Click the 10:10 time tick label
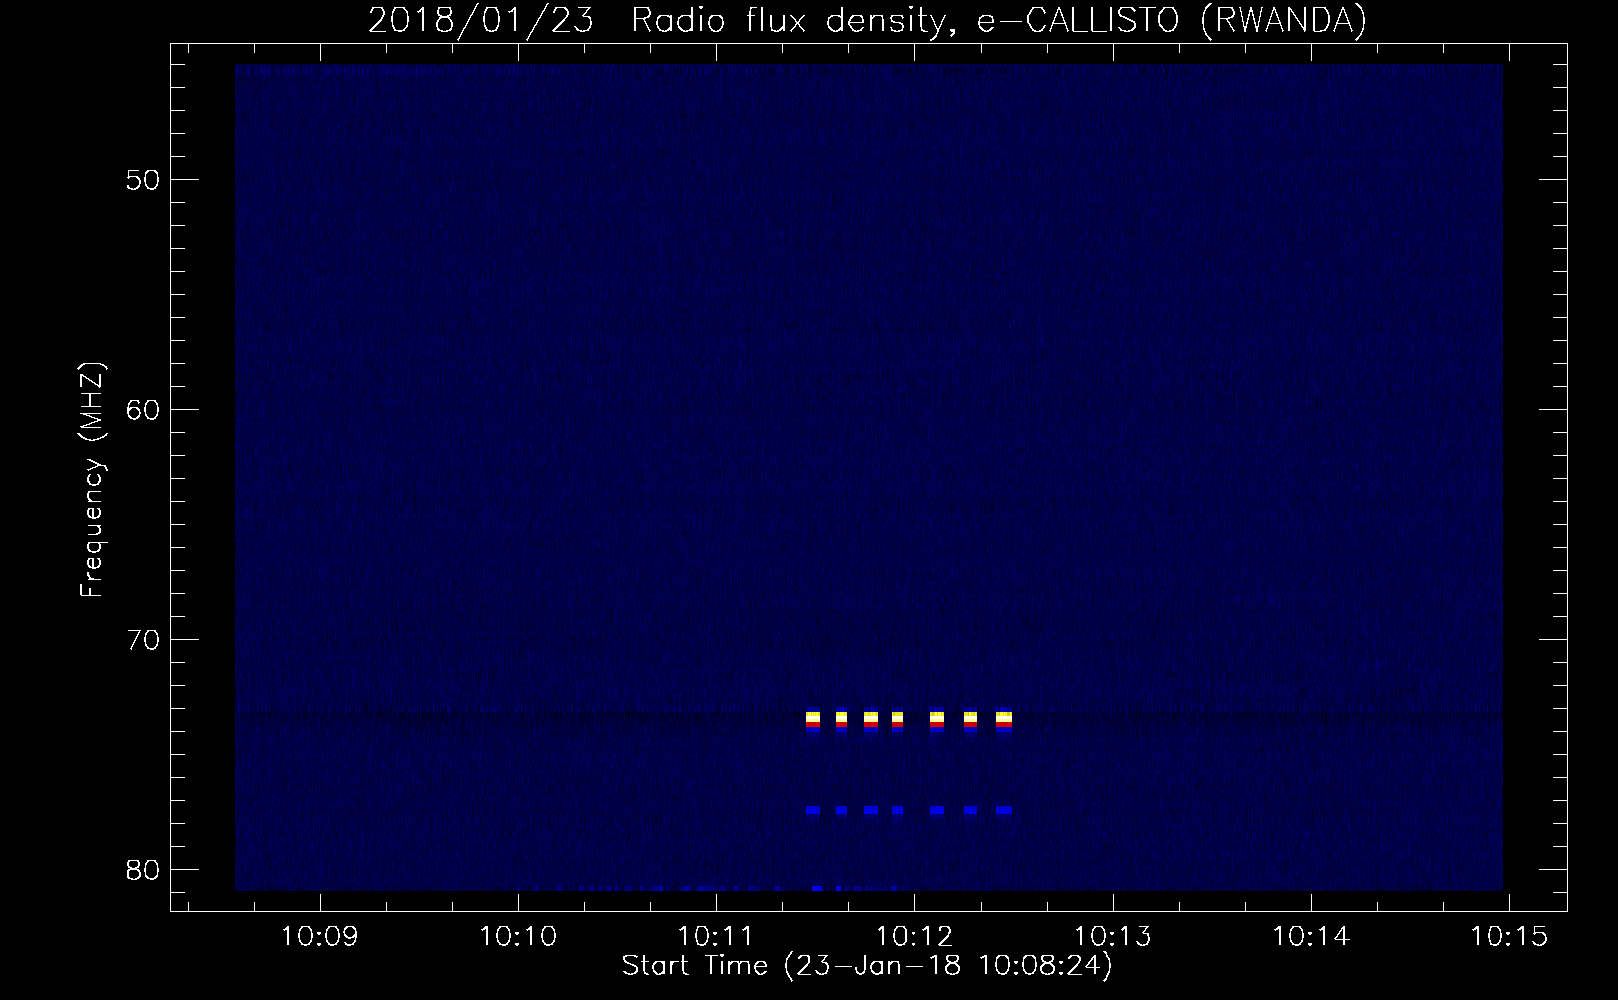Viewport: 1618px width, 1000px height. click(518, 937)
